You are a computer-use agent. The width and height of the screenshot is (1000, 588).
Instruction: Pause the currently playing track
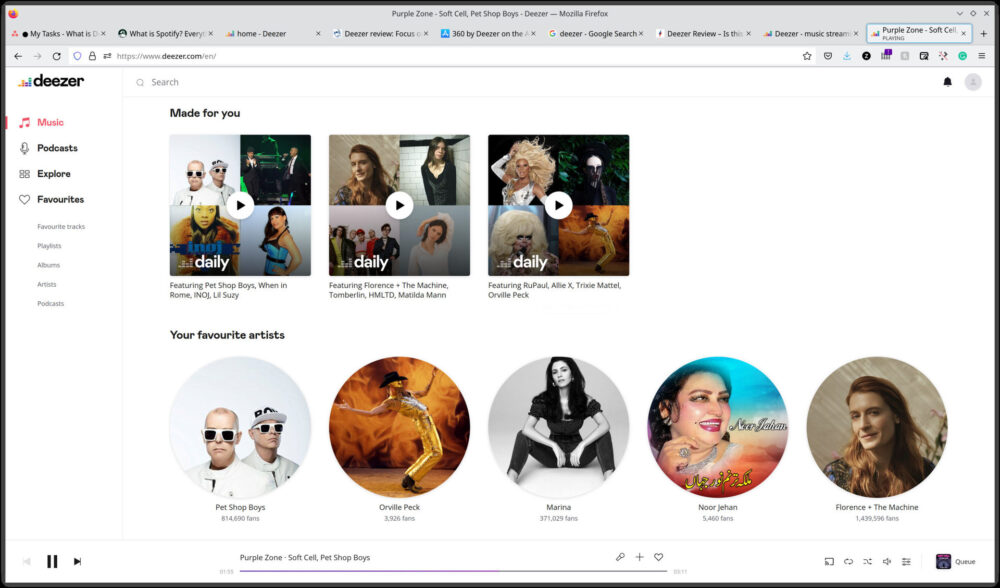point(52,562)
